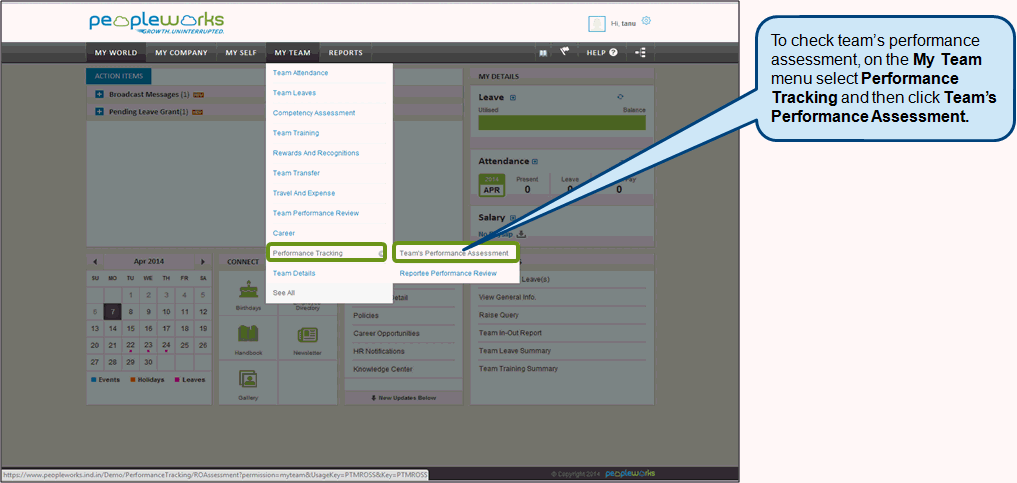Click the green Leave balance bar
The width and height of the screenshot is (1017, 483).
pos(562,123)
